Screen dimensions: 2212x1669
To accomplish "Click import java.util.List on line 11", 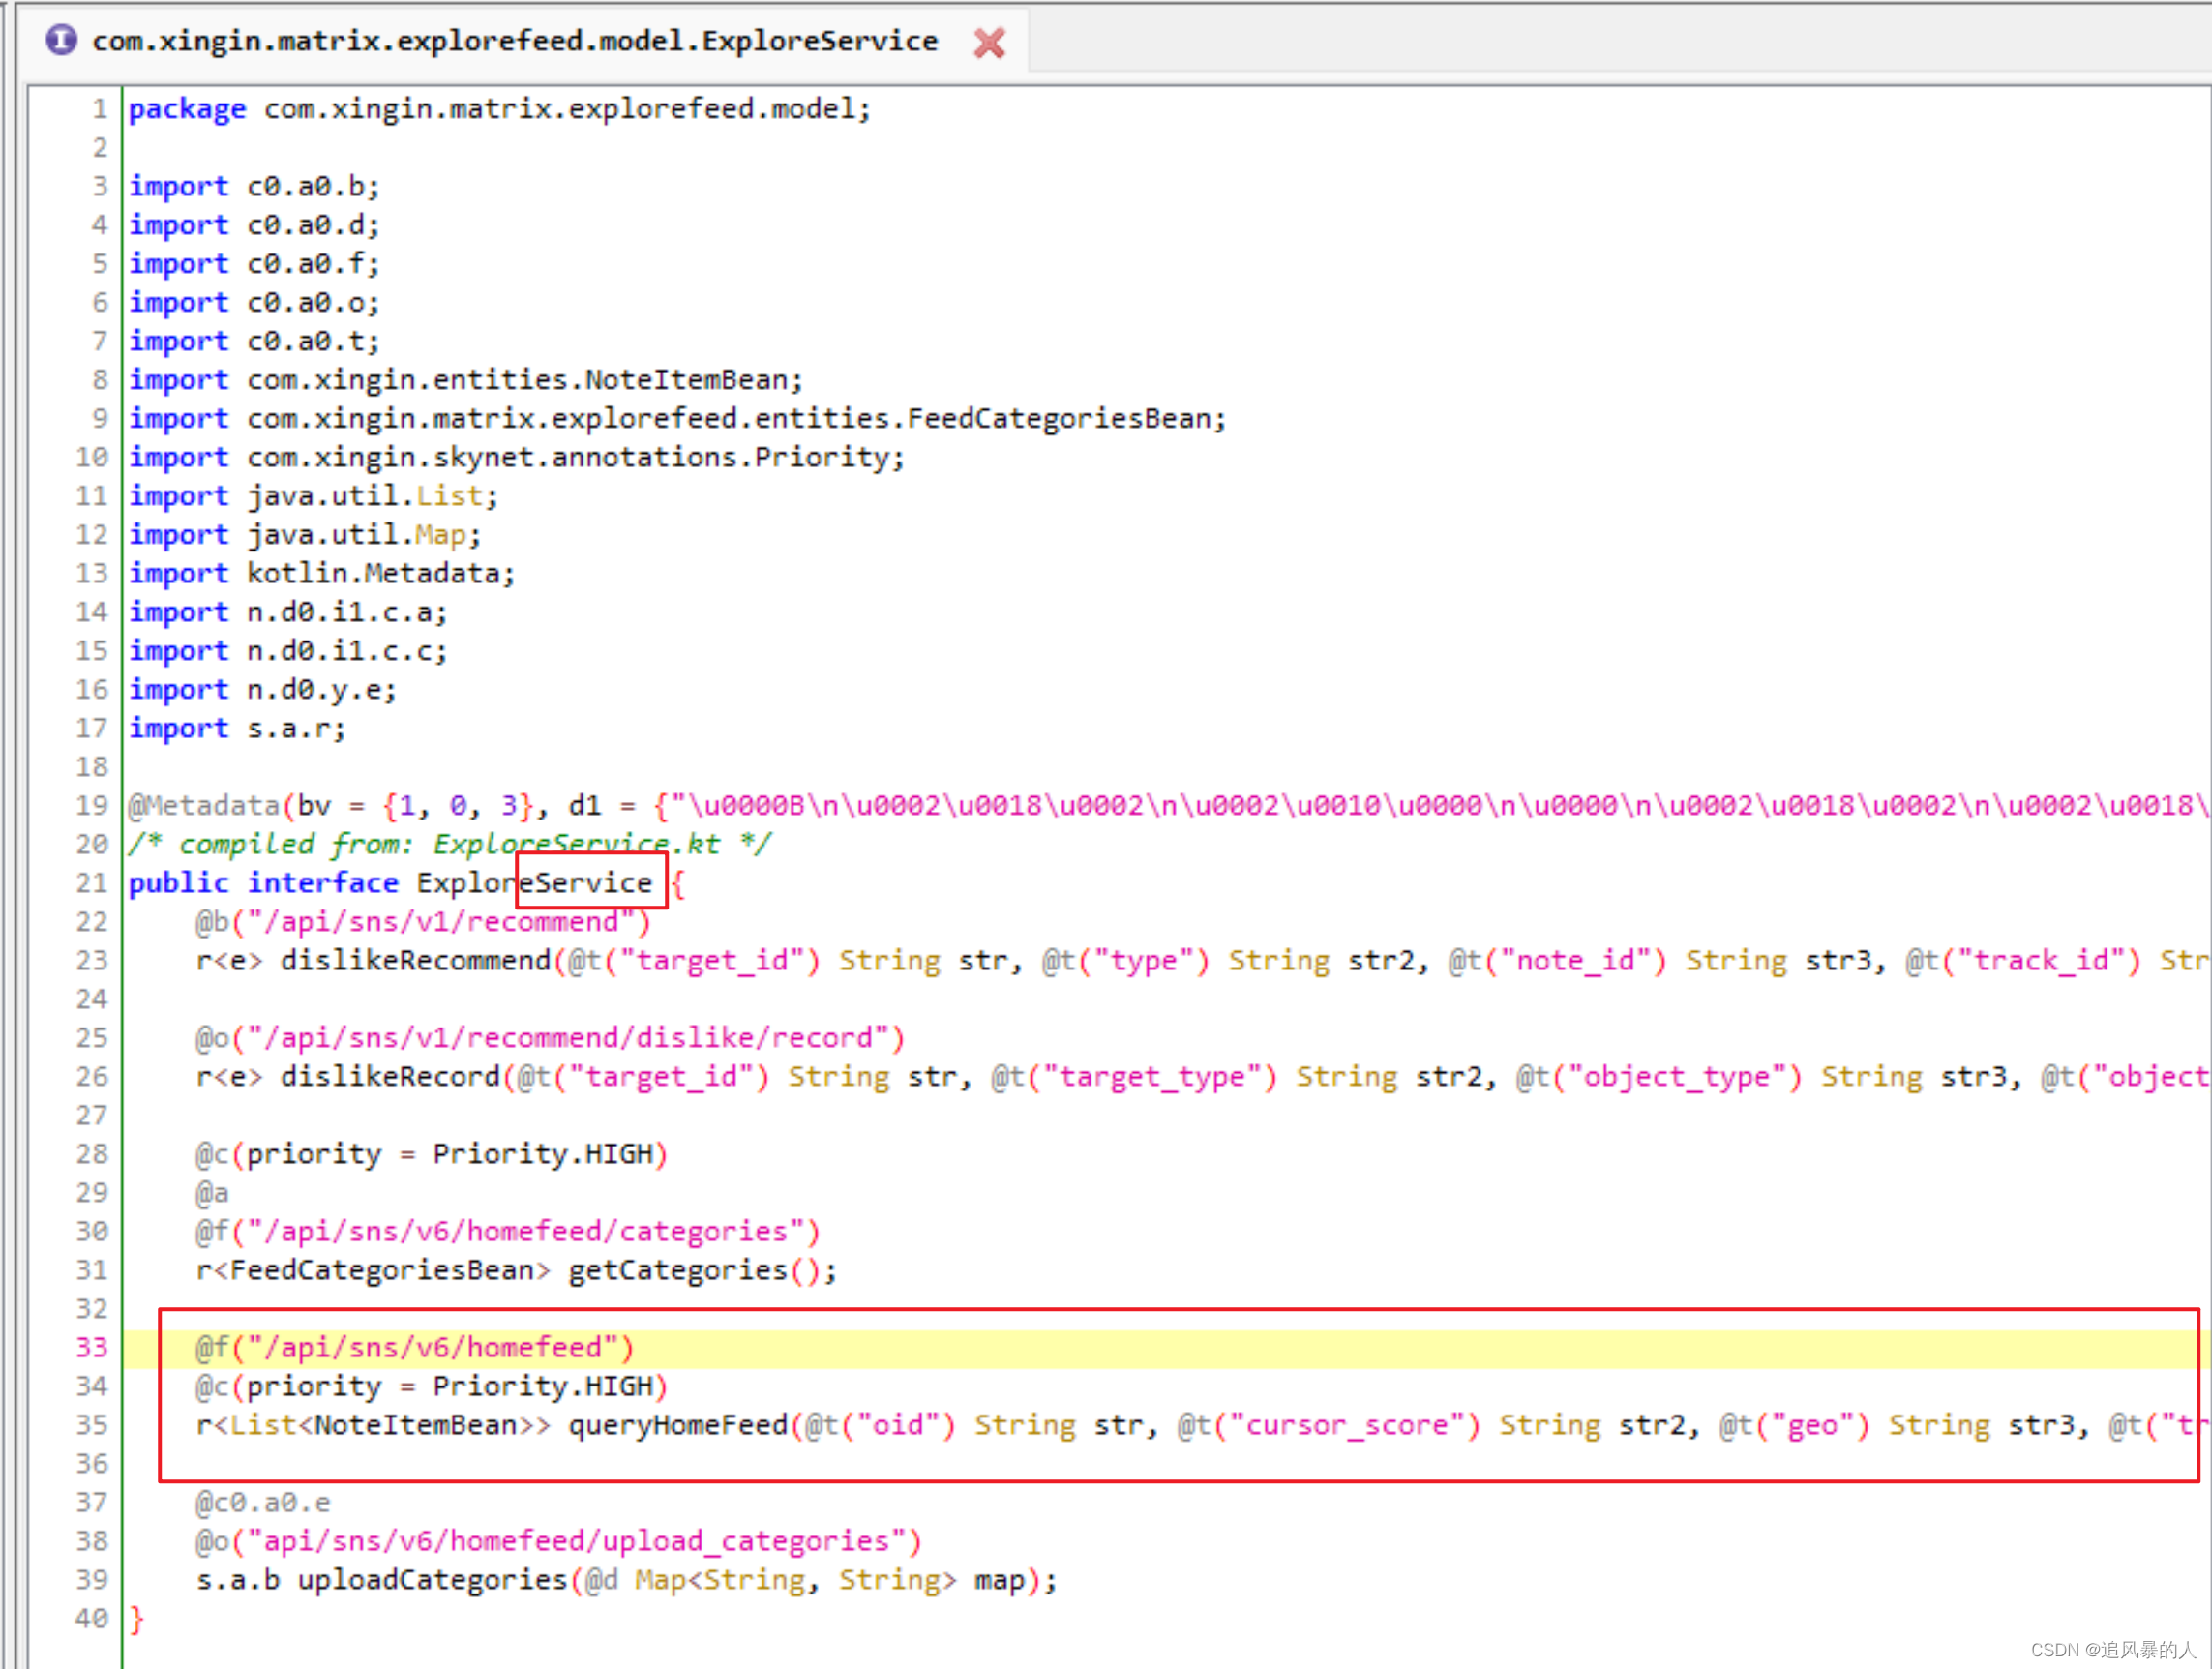I will (313, 496).
